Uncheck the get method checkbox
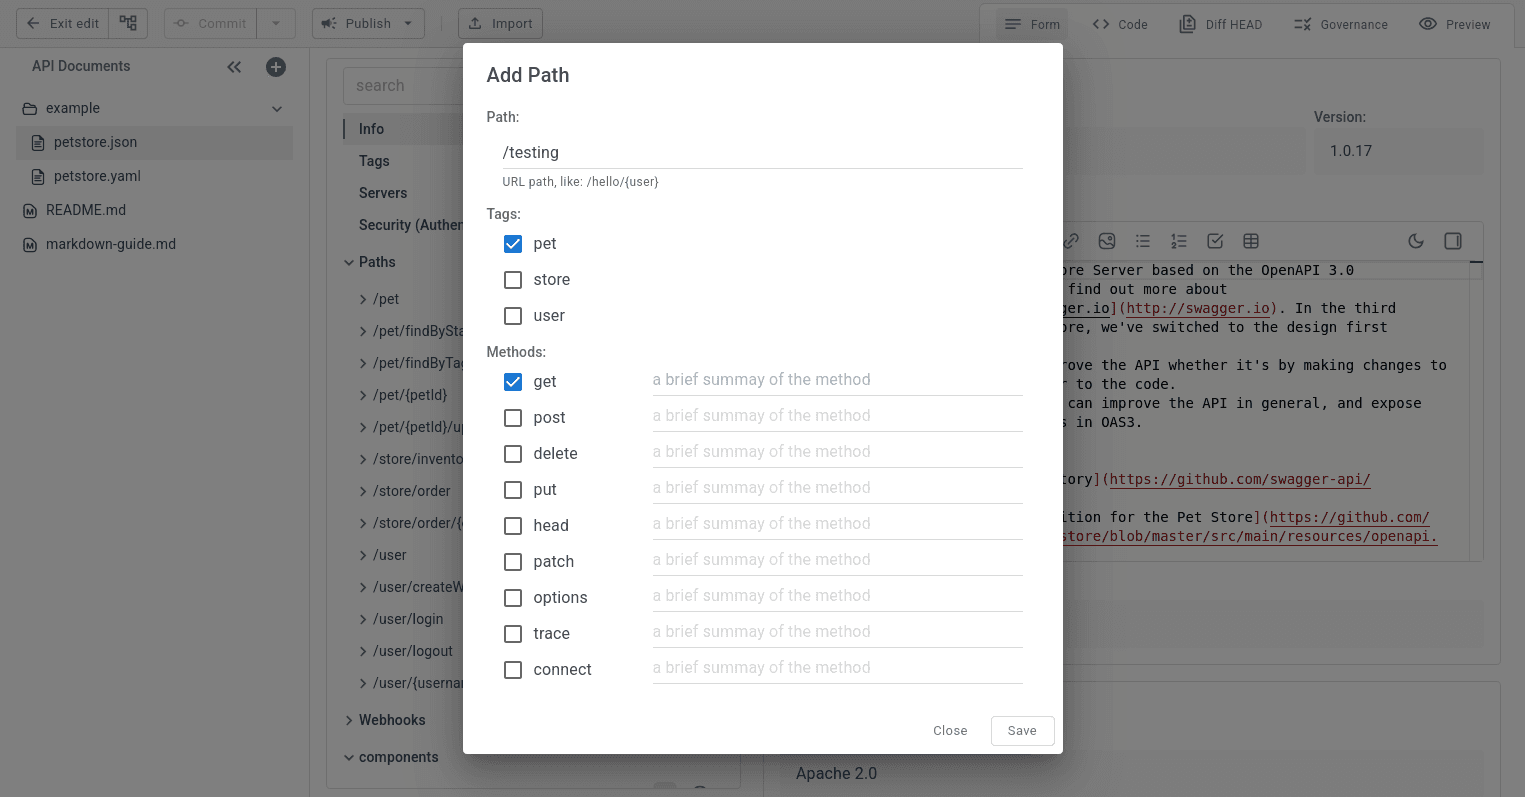 [x=513, y=382]
